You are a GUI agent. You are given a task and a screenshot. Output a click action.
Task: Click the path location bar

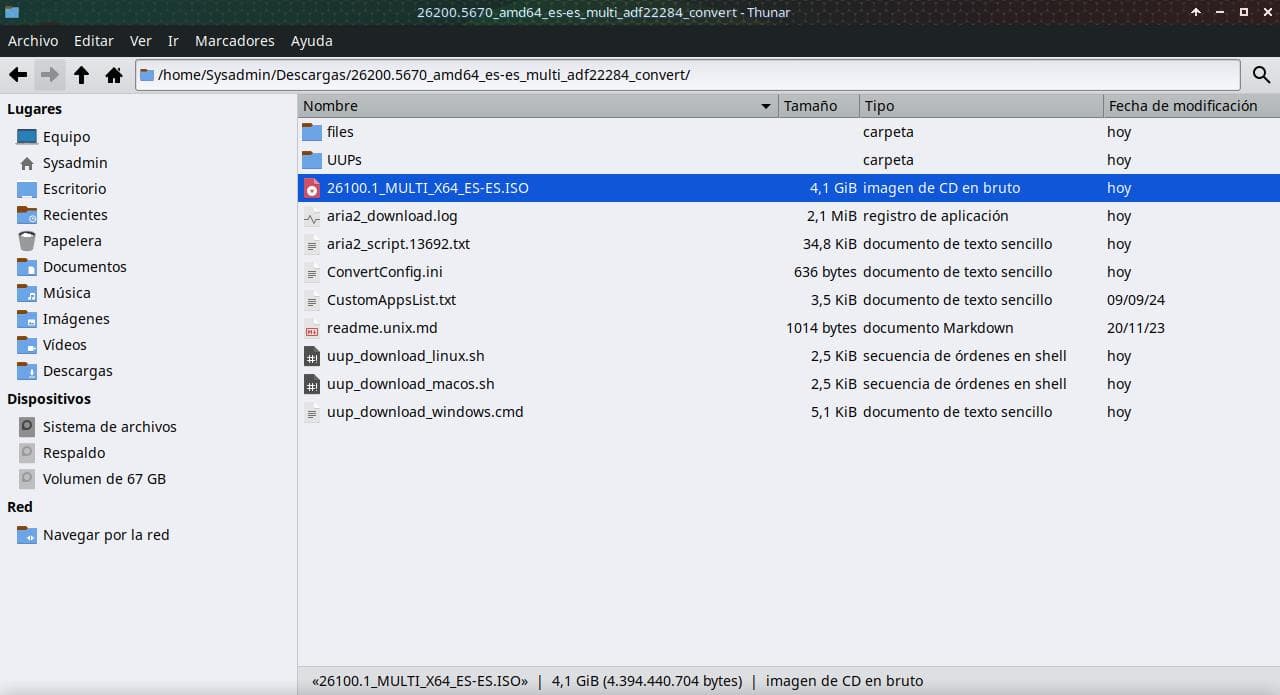tap(690, 75)
